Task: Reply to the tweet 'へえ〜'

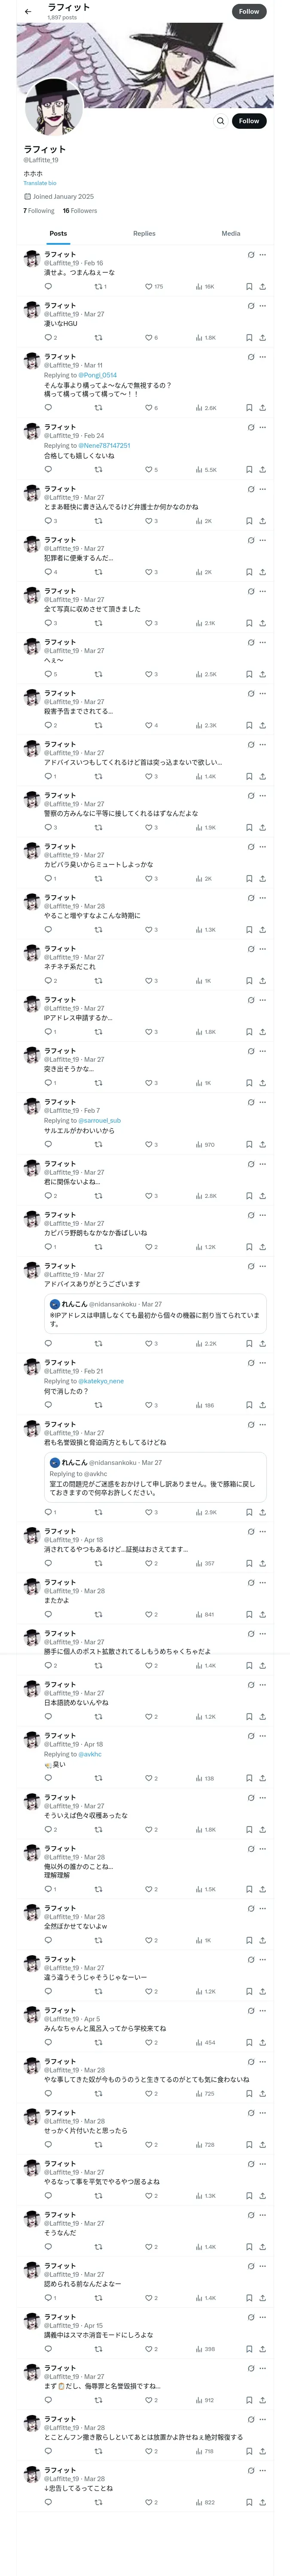Action: coord(48,675)
